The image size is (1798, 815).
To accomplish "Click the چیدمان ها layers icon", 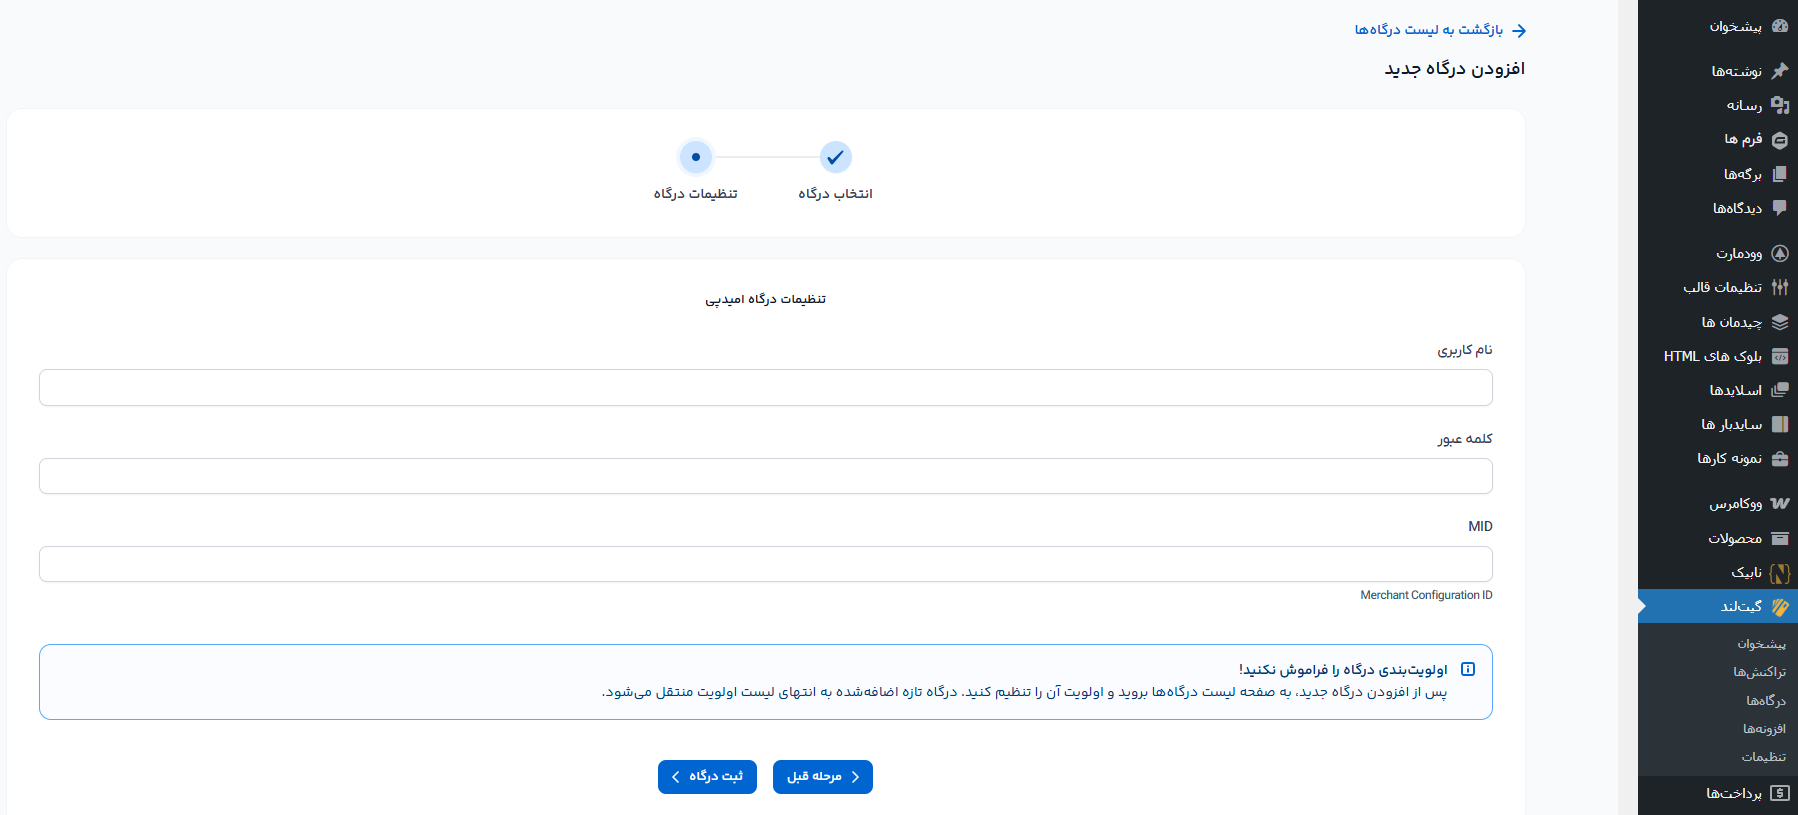I will [x=1779, y=322].
